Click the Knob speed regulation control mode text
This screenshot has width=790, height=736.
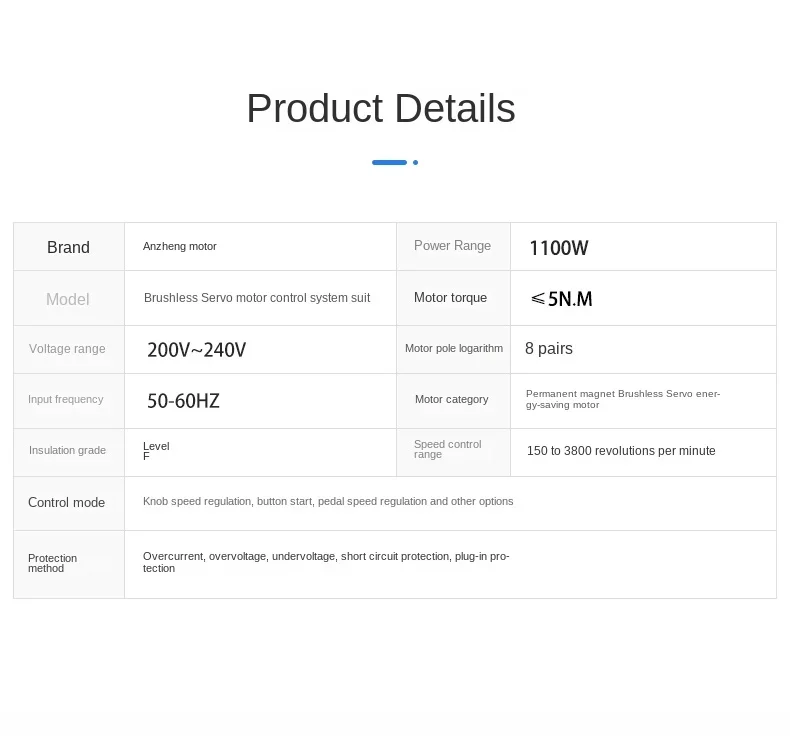tap(328, 501)
